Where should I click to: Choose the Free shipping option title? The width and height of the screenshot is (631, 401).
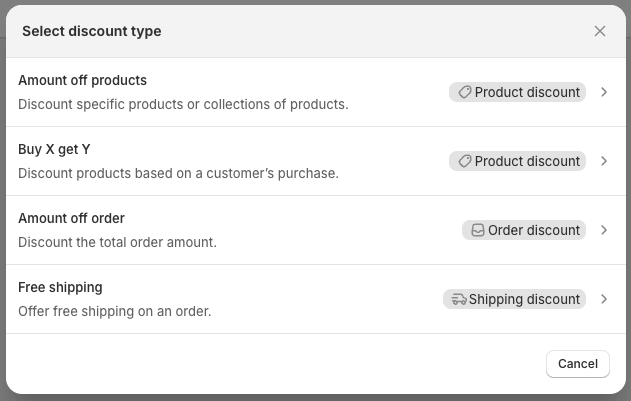[60, 287]
